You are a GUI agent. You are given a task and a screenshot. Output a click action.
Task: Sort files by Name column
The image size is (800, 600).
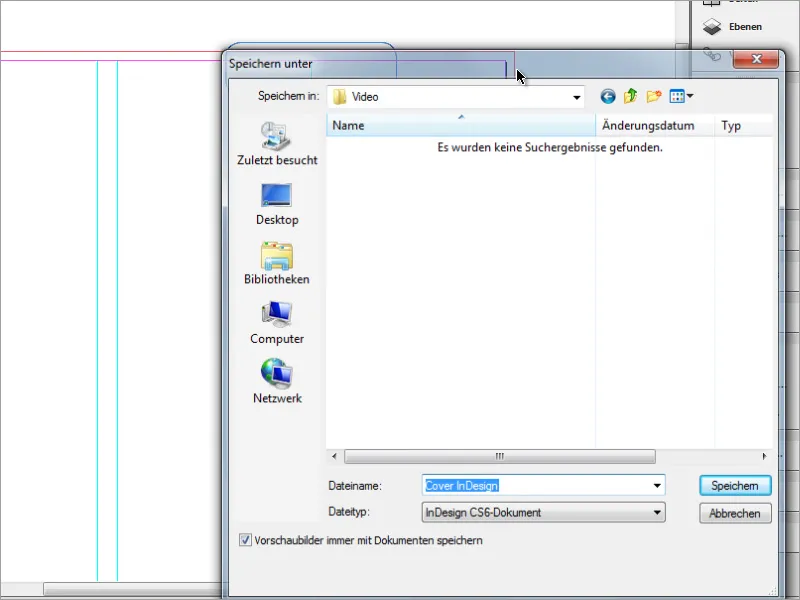461,126
